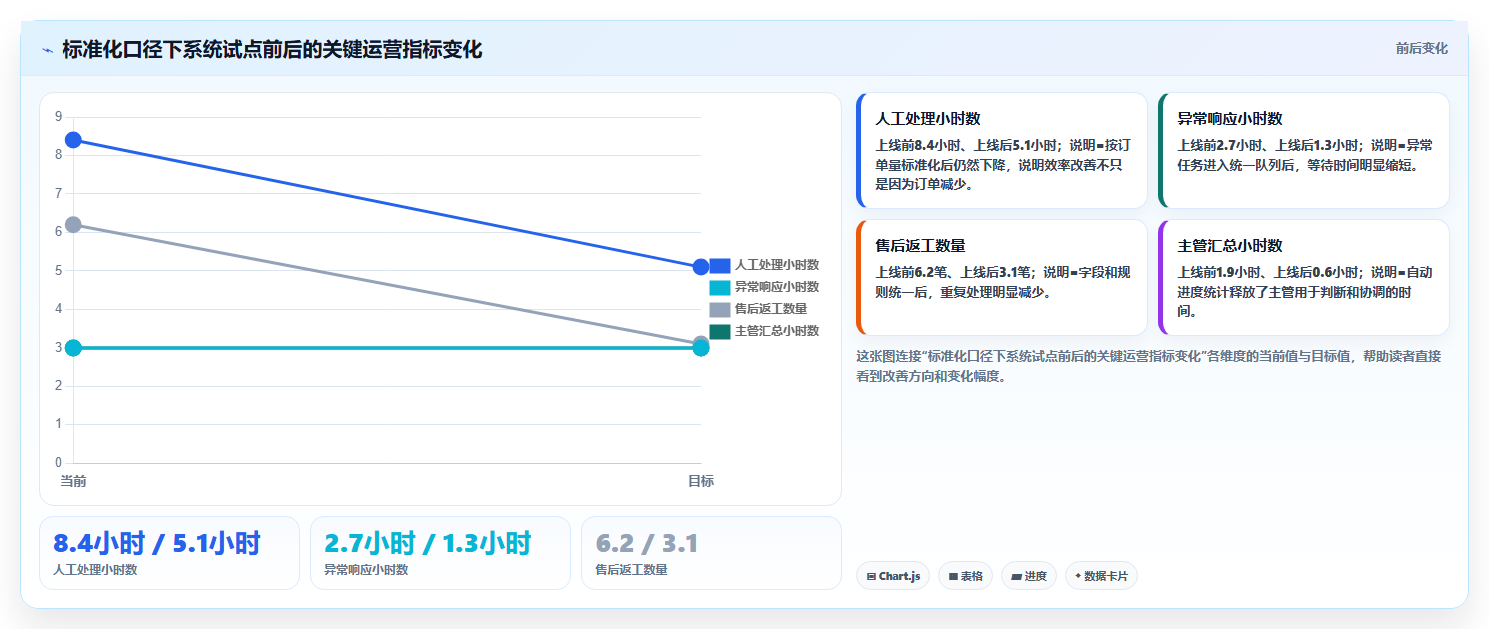Click the y-axis label 9
The width and height of the screenshot is (1489, 629).
click(59, 116)
